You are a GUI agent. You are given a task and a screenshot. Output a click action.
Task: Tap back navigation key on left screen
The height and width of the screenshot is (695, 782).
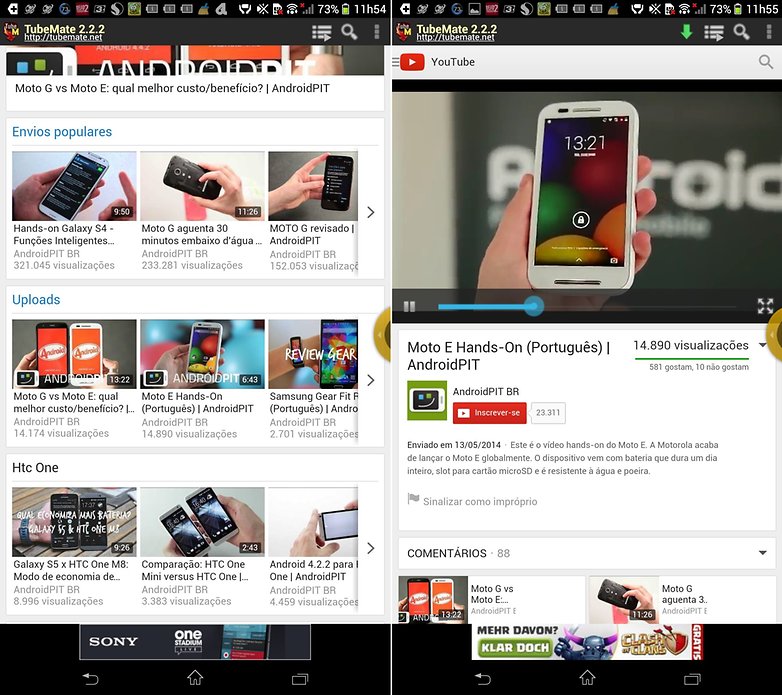pyautogui.click(x=90, y=679)
